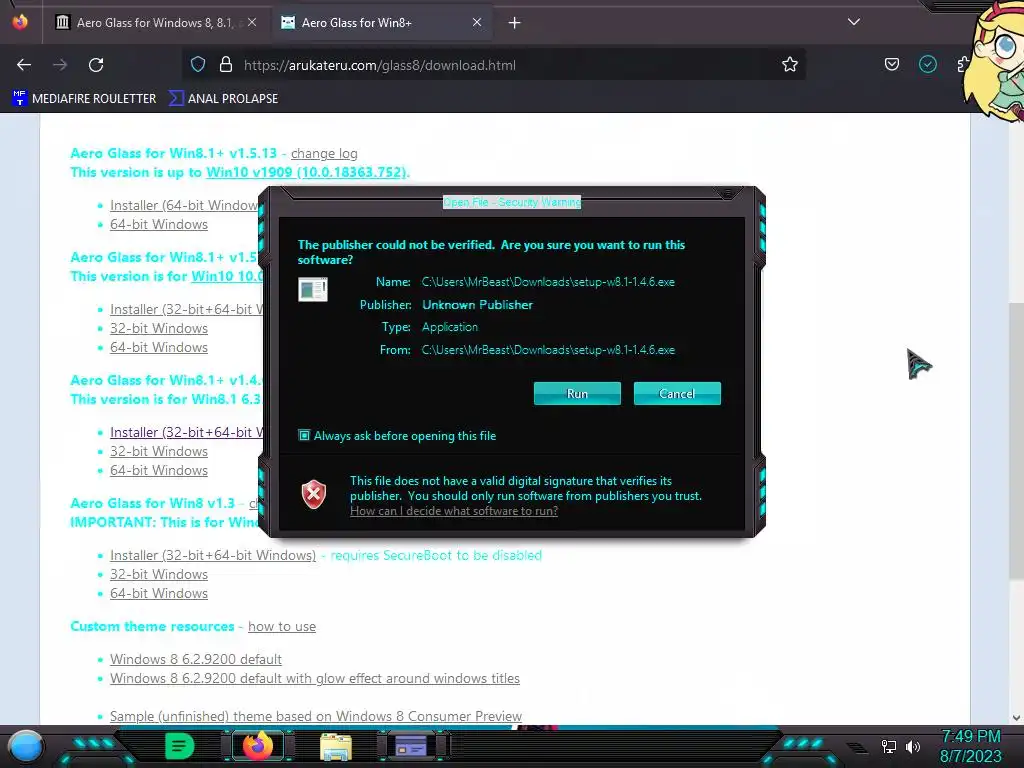Image resolution: width=1024 pixels, height=768 pixels.
Task: Close the 'Aero Glass for Win8+' tab
Action: click(x=477, y=22)
